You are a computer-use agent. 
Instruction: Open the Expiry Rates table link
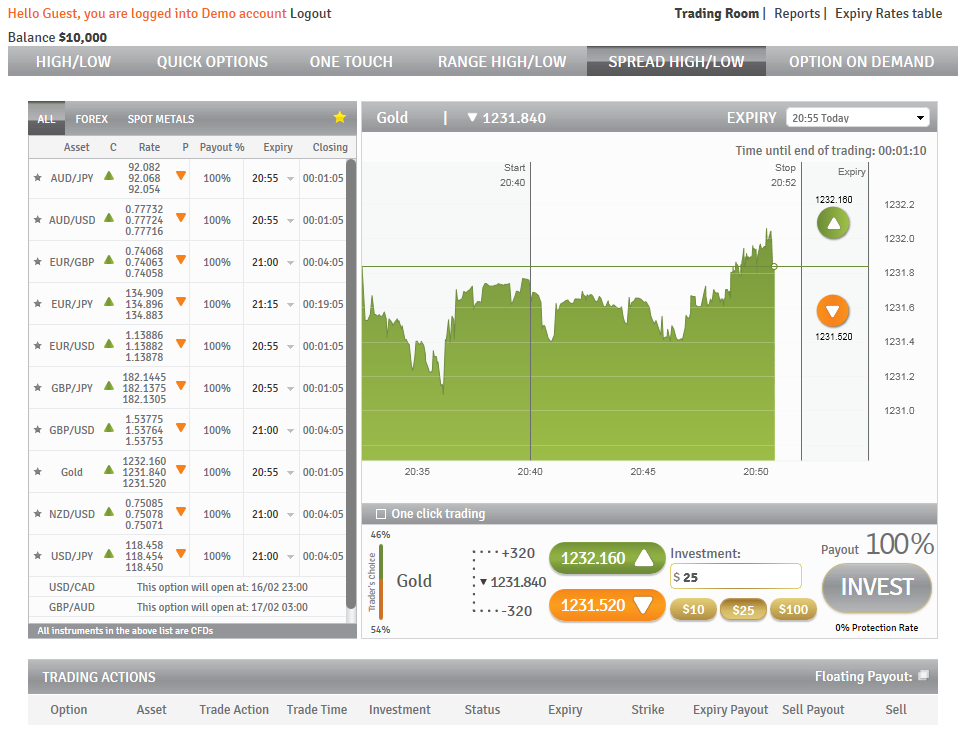point(888,14)
